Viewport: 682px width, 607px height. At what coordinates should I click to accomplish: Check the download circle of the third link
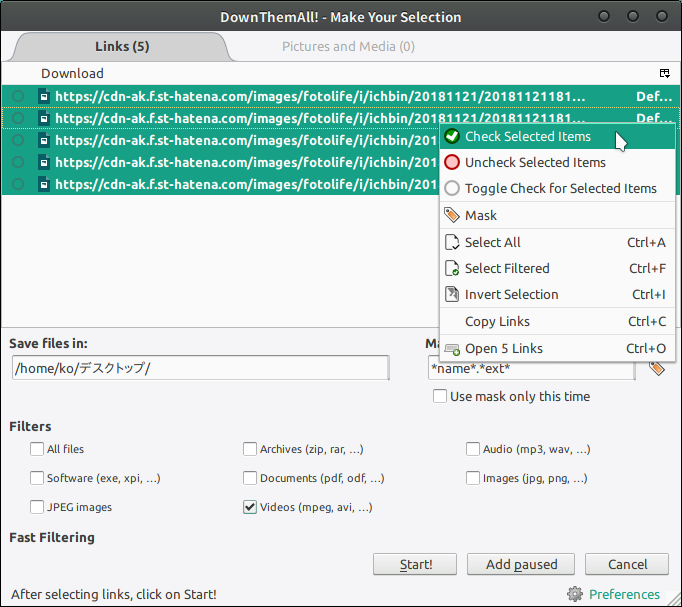[x=18, y=140]
